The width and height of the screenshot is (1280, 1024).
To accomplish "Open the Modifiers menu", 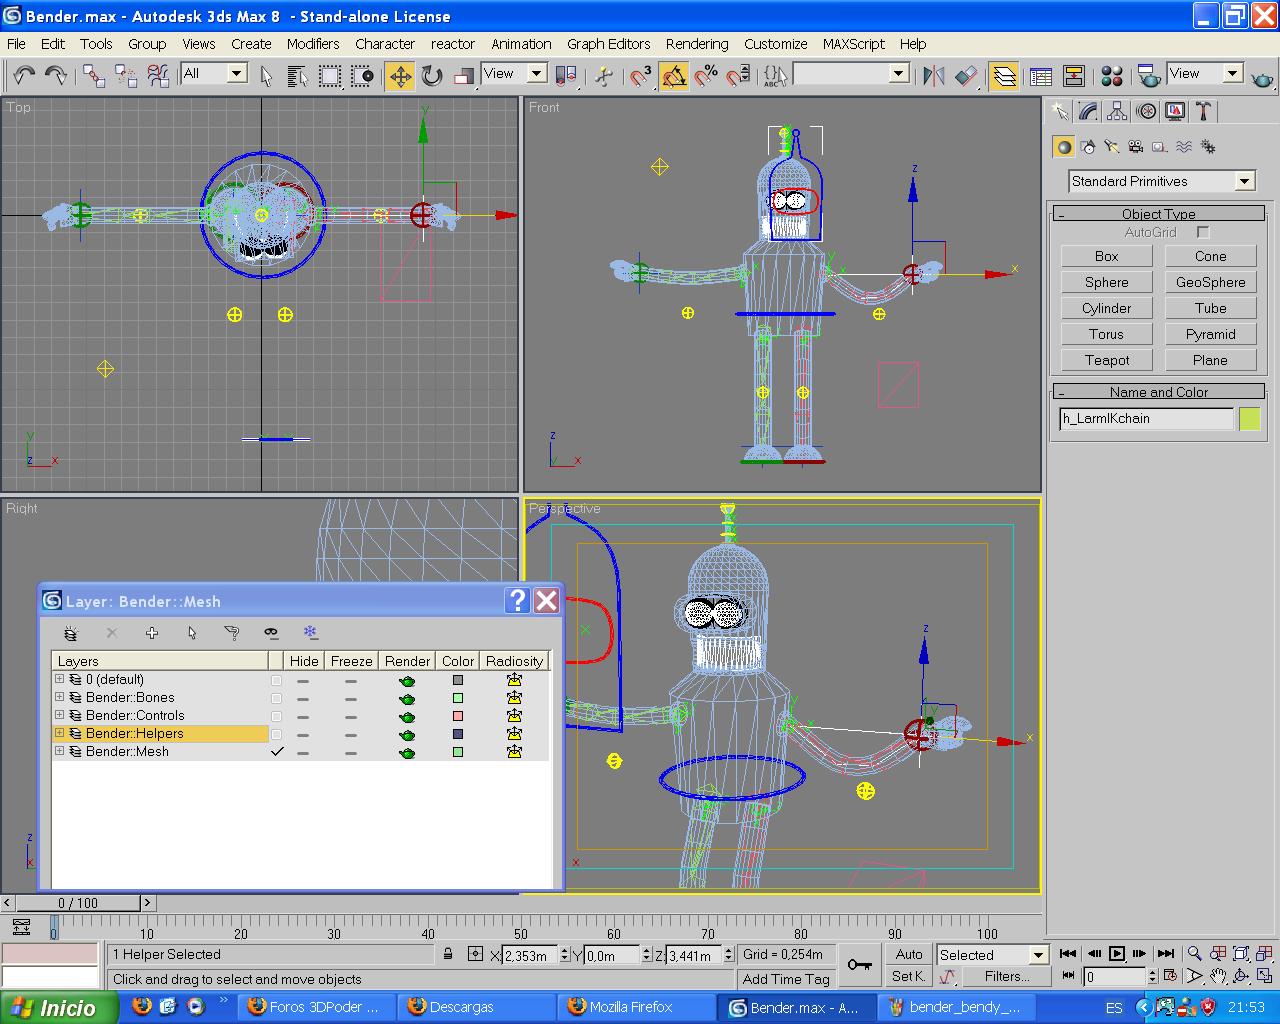I will point(312,44).
